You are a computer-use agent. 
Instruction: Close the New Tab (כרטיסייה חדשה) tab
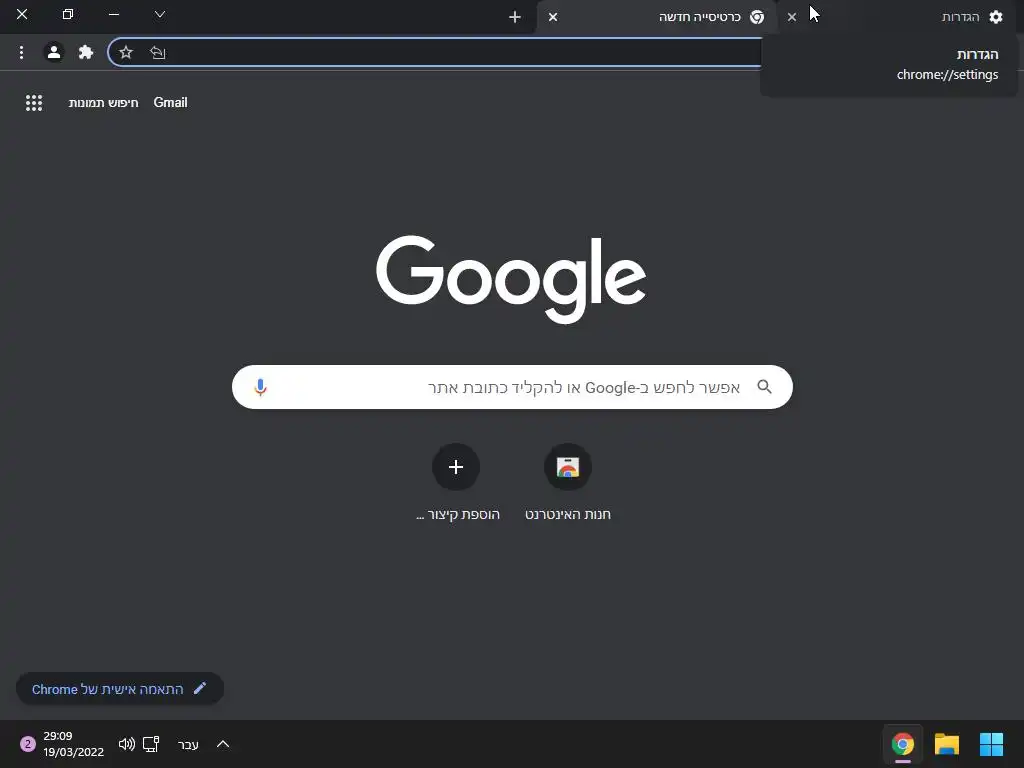point(553,17)
